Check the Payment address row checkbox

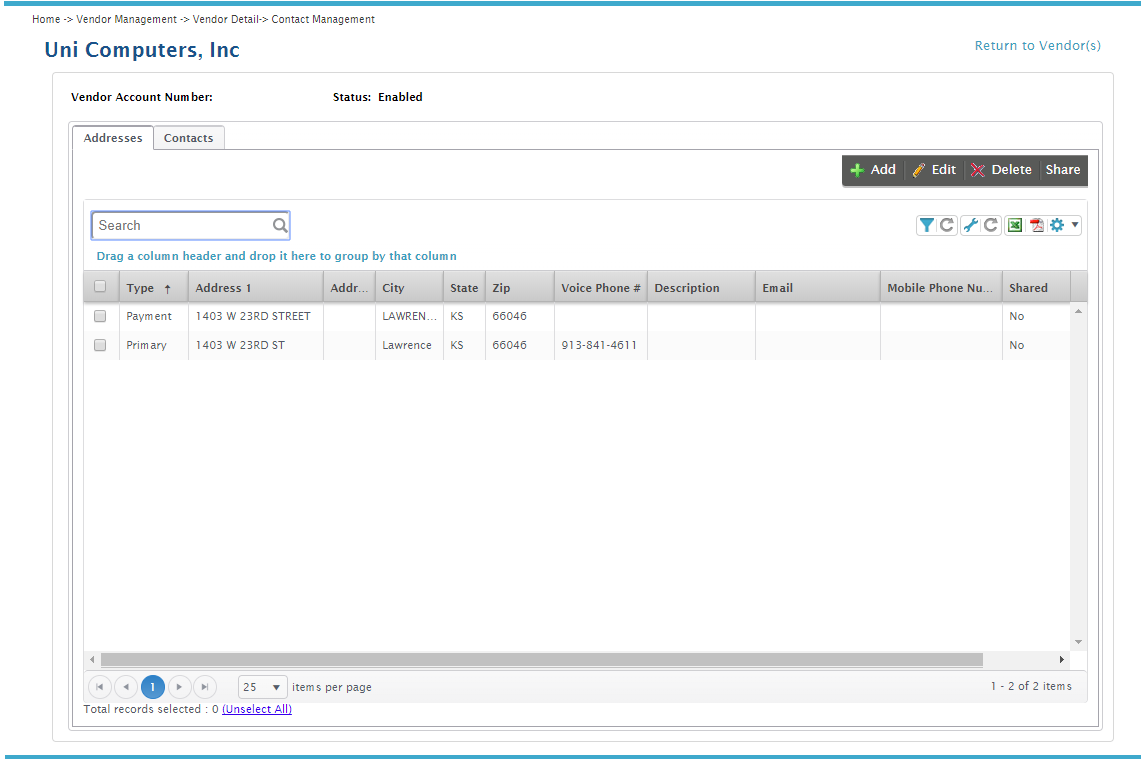(100, 316)
